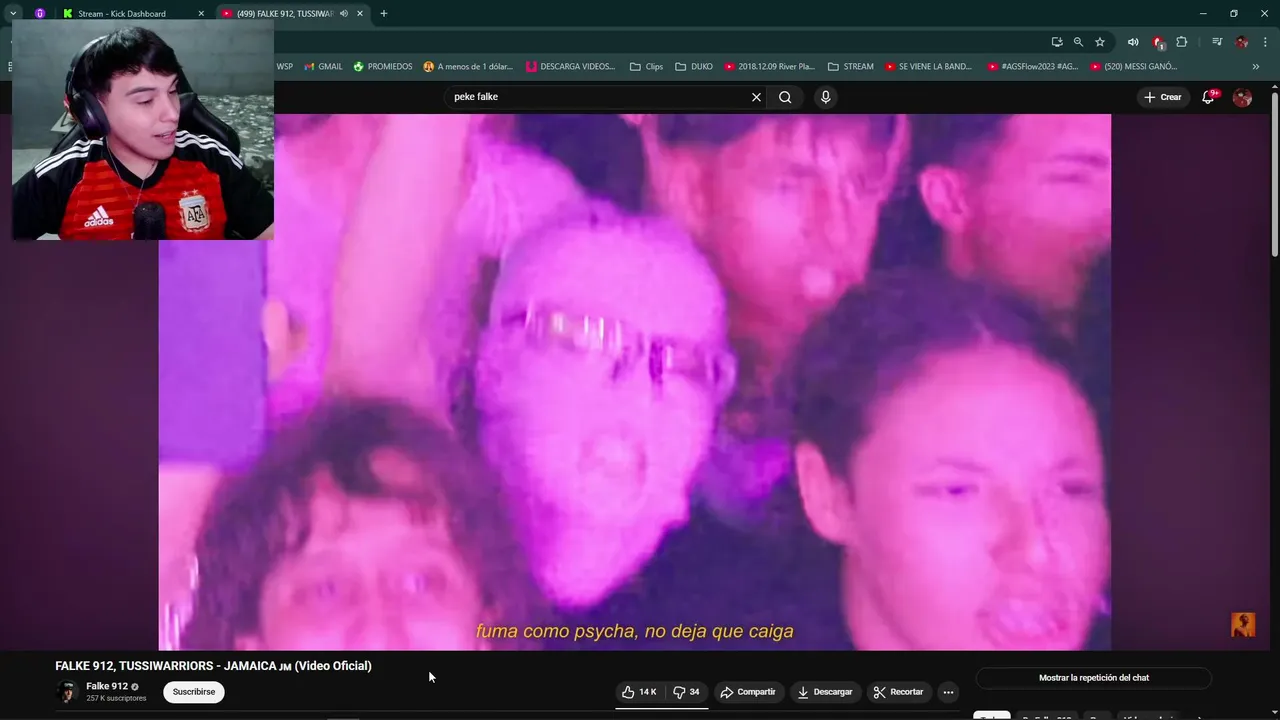
Task: Open YouTube notifications bell
Action: [1208, 97]
